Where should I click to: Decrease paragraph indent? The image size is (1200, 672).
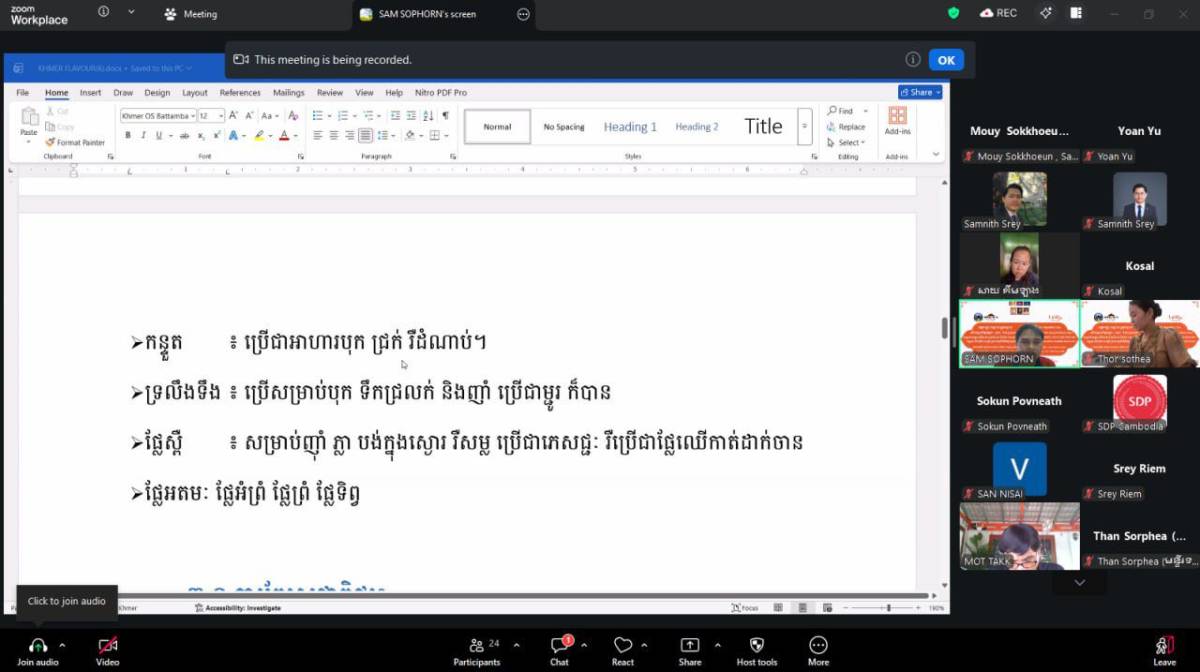(x=396, y=116)
